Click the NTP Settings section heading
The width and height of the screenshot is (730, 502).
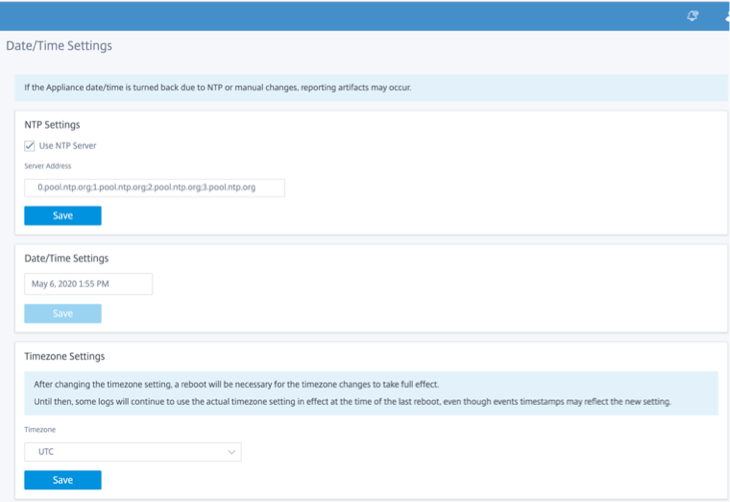(52, 125)
